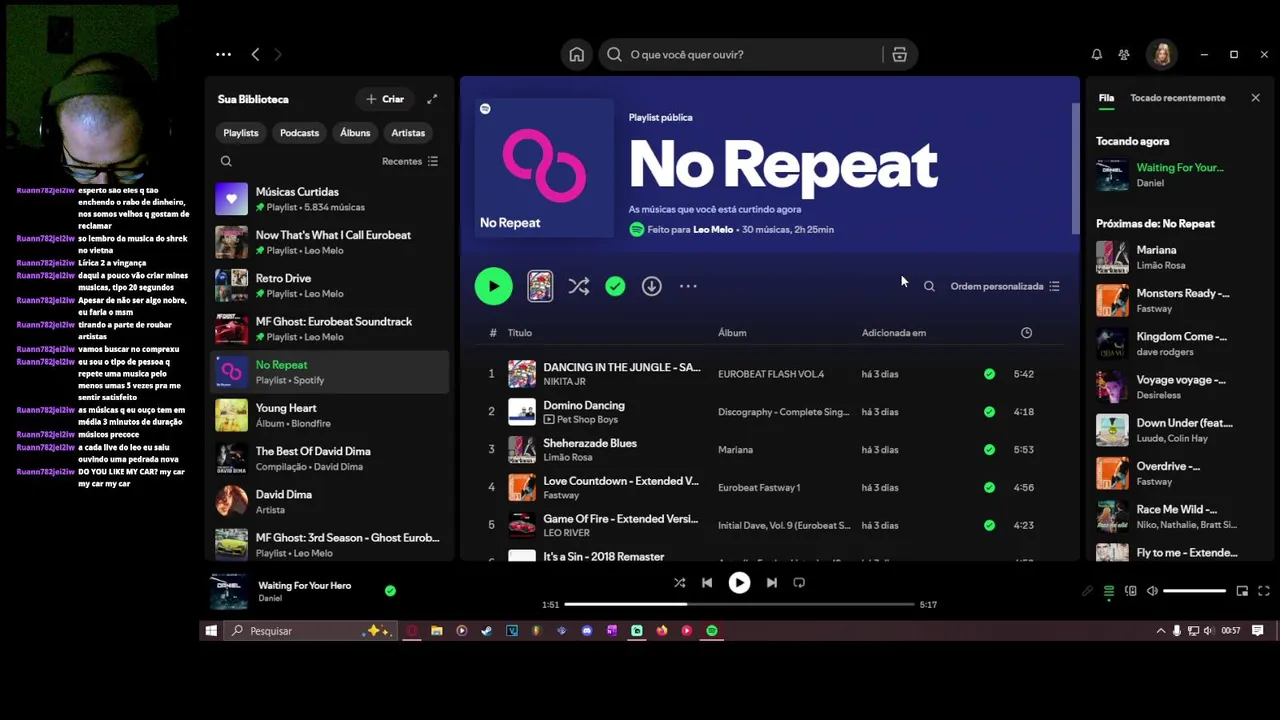Mute with the volume speaker icon
Viewport: 1280px width, 720px height.
tap(1152, 591)
